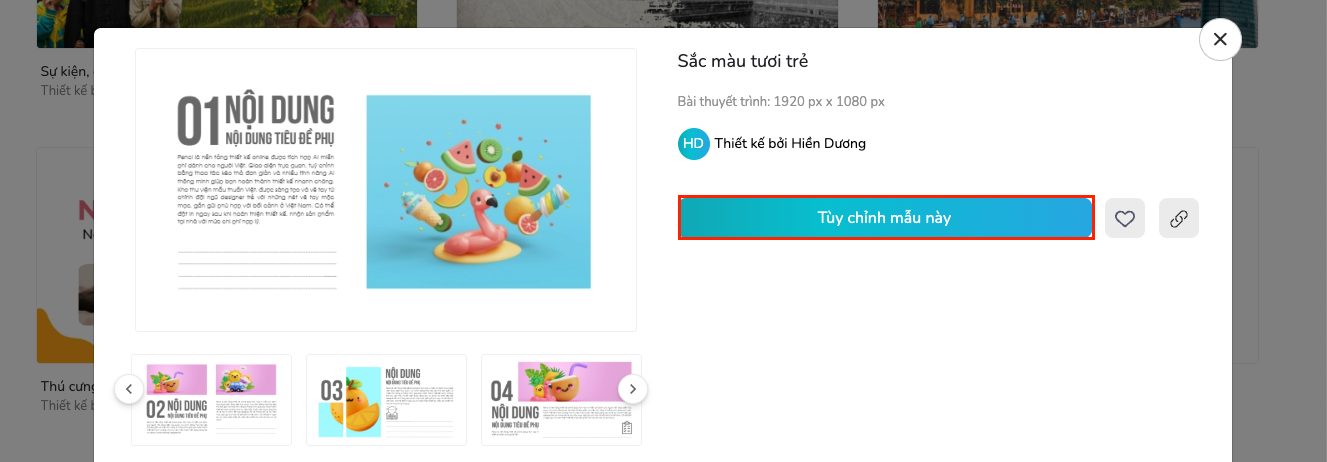Click the flamingo fruit illustration in the preview
Screen dimensions: 1327x462
click(x=478, y=192)
